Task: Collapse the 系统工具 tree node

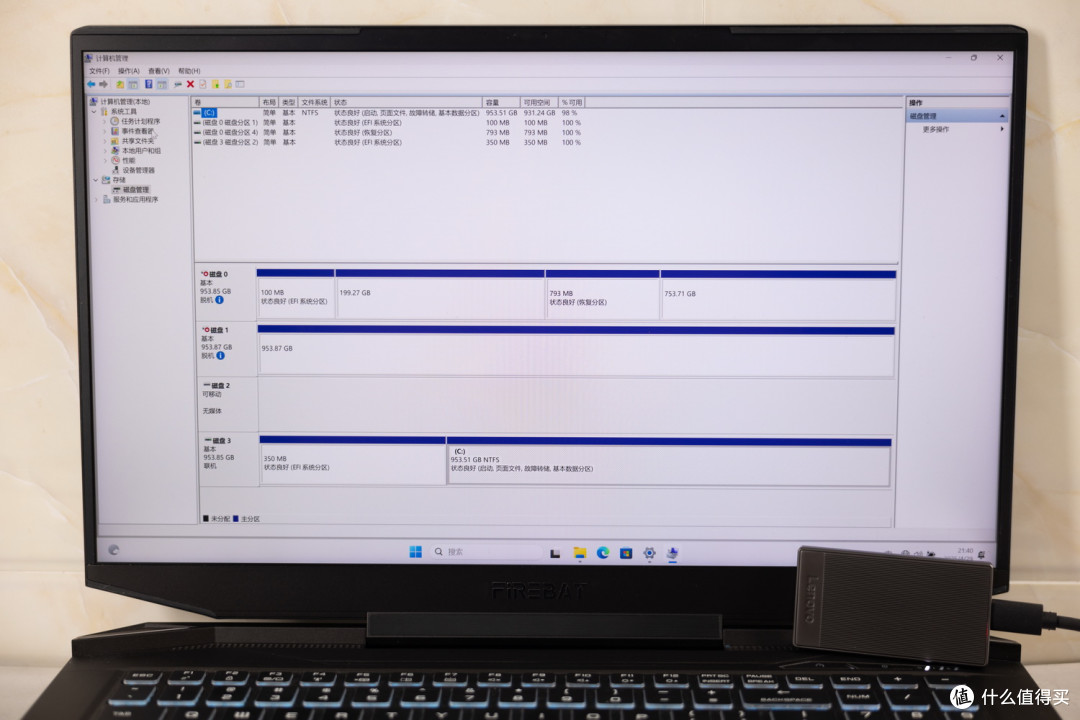Action: 94,111
